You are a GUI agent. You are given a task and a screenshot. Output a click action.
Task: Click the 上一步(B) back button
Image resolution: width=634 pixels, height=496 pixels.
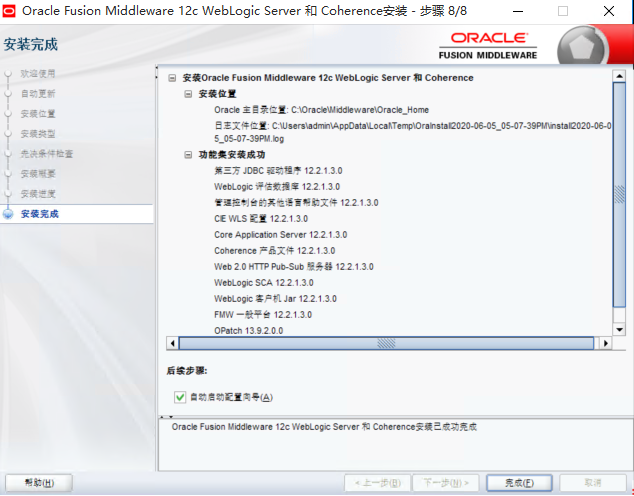click(x=378, y=483)
